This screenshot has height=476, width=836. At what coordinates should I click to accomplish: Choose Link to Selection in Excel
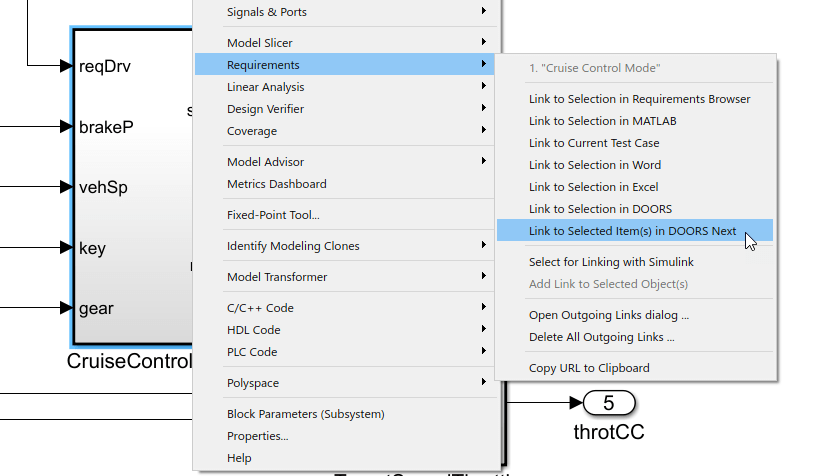pos(593,187)
